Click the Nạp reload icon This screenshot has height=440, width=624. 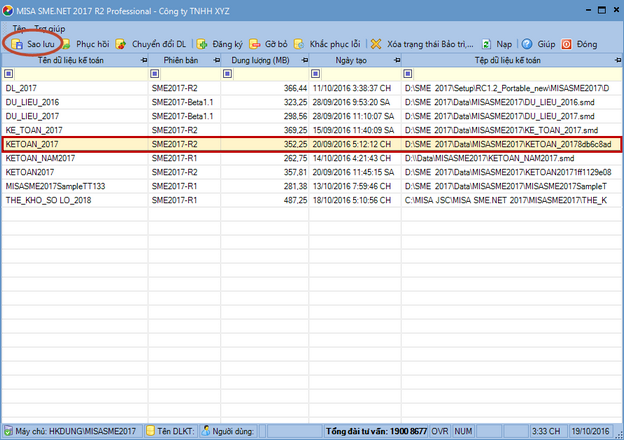[486, 44]
